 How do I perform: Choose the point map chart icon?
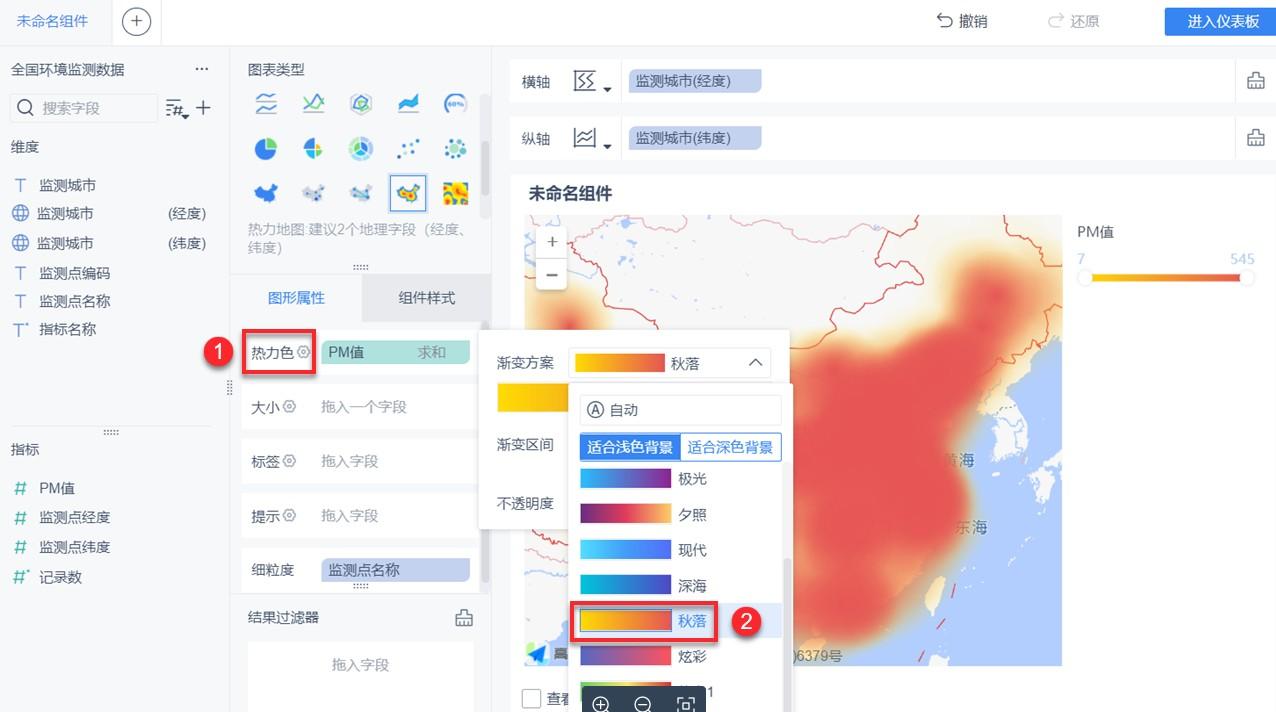point(313,193)
